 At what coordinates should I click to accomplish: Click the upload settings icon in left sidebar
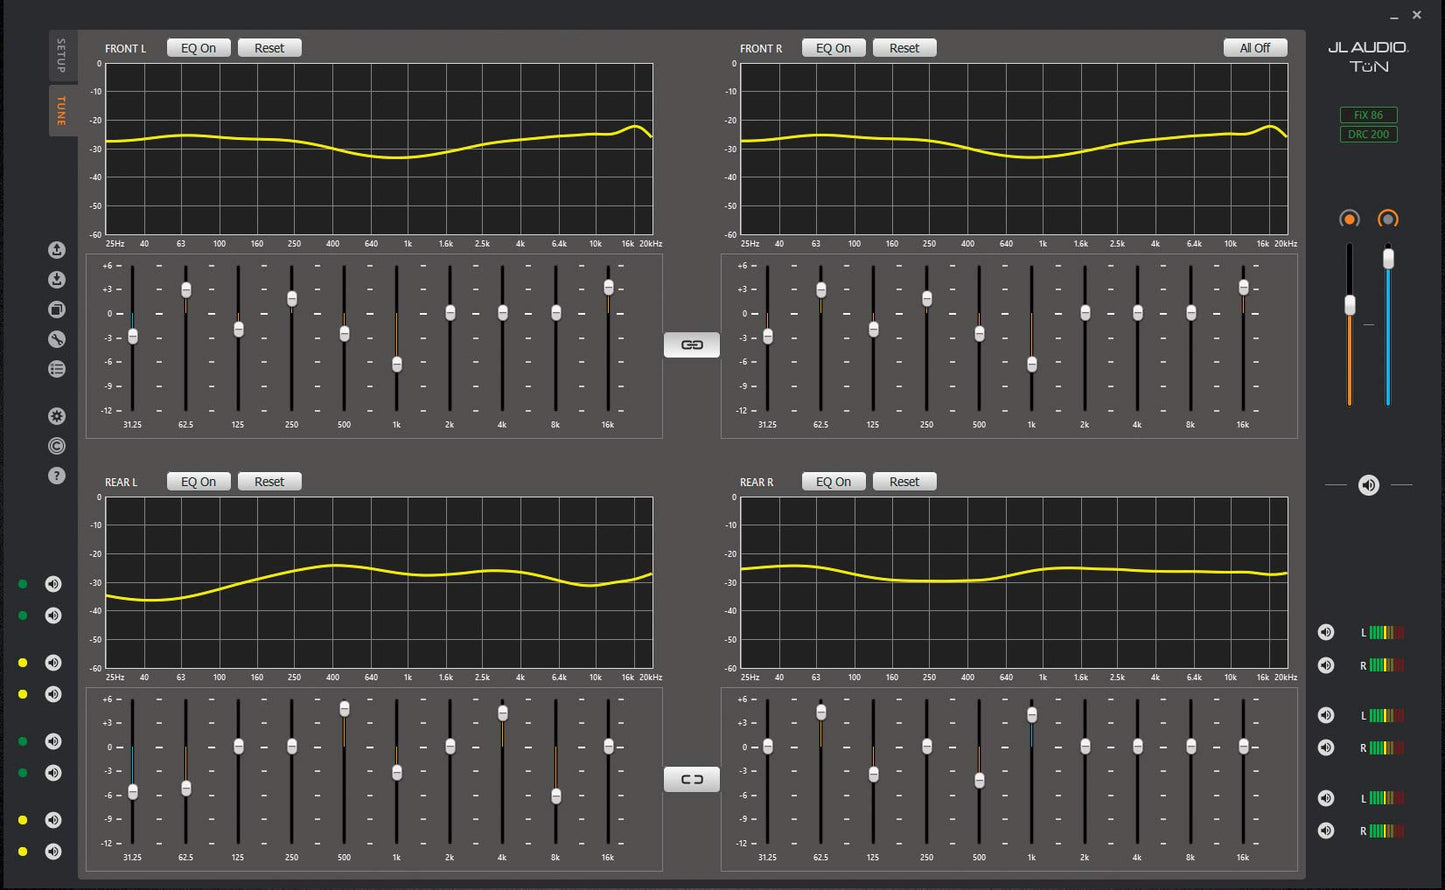(x=57, y=250)
